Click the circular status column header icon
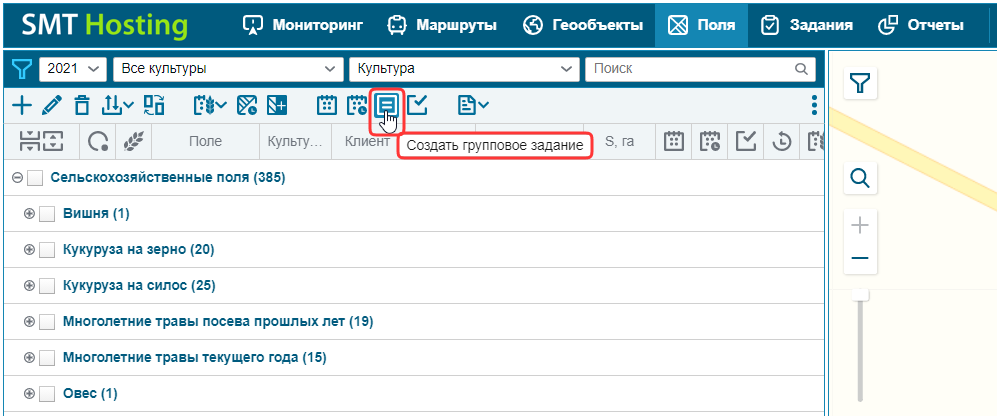The width and height of the screenshot is (997, 416). click(97, 141)
